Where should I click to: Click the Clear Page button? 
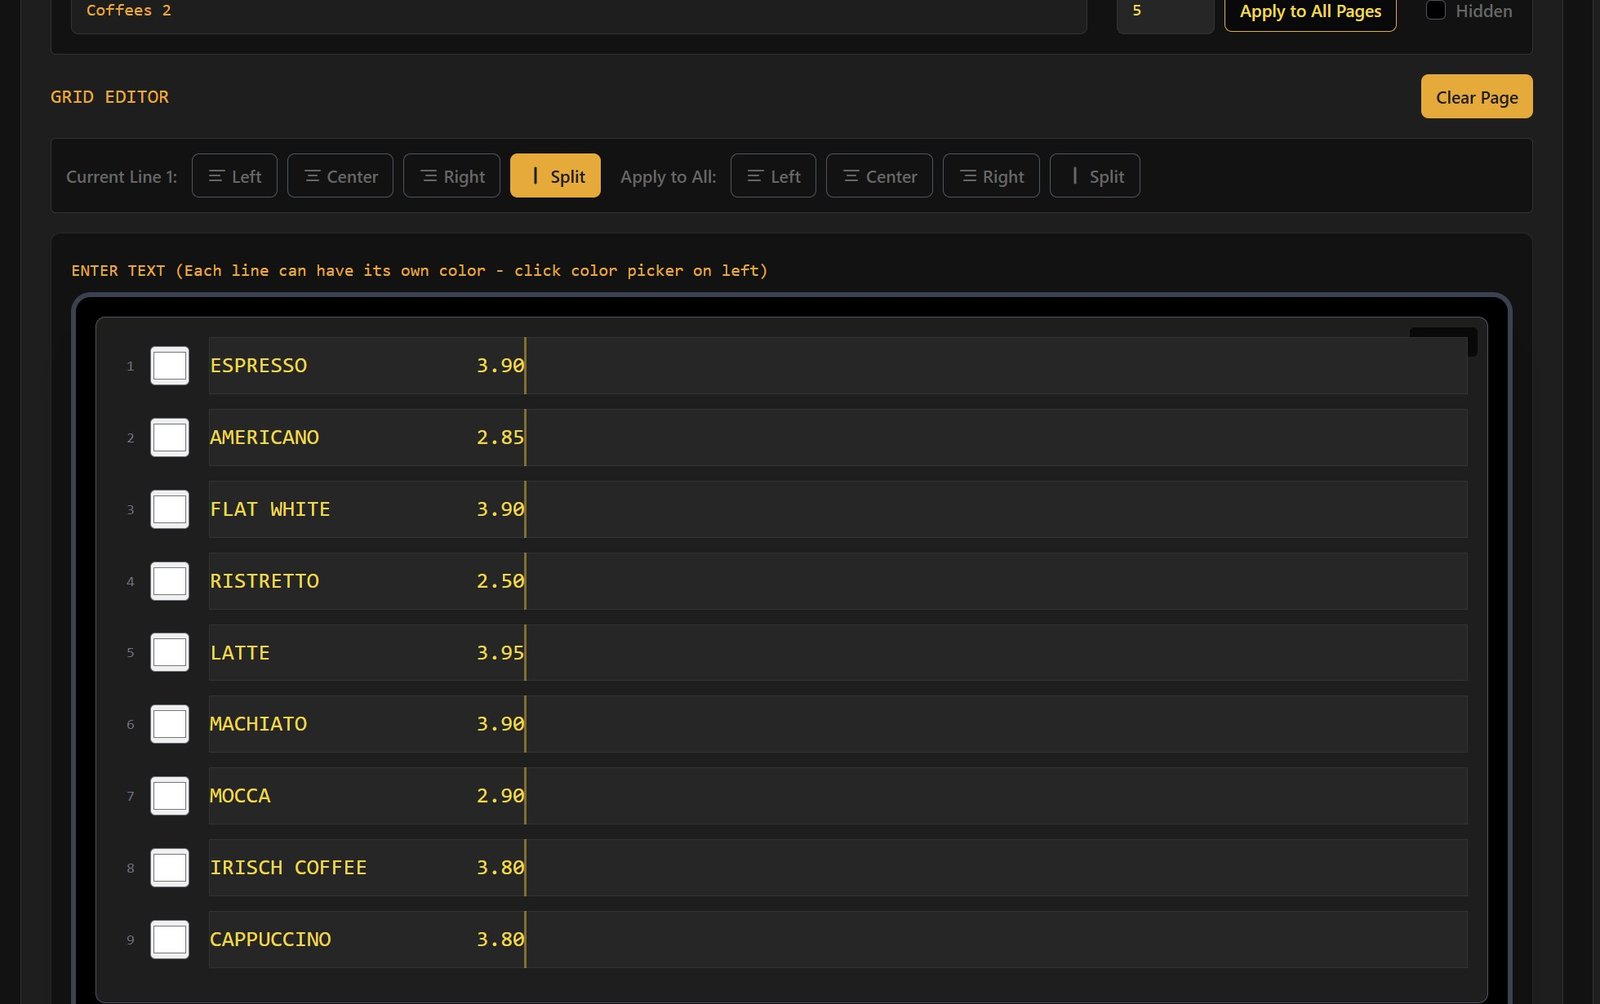click(1476, 97)
